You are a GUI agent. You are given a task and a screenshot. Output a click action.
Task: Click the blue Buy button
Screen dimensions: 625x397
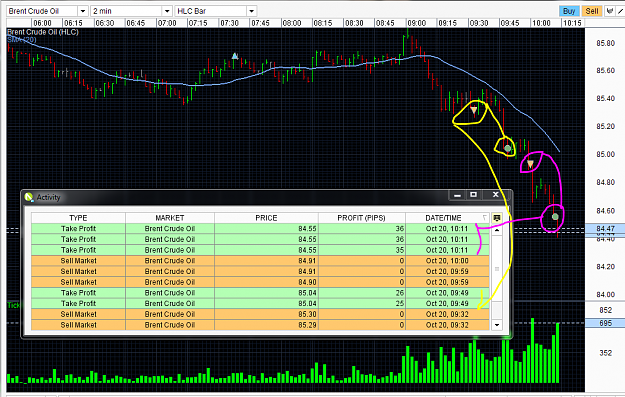[569, 11]
